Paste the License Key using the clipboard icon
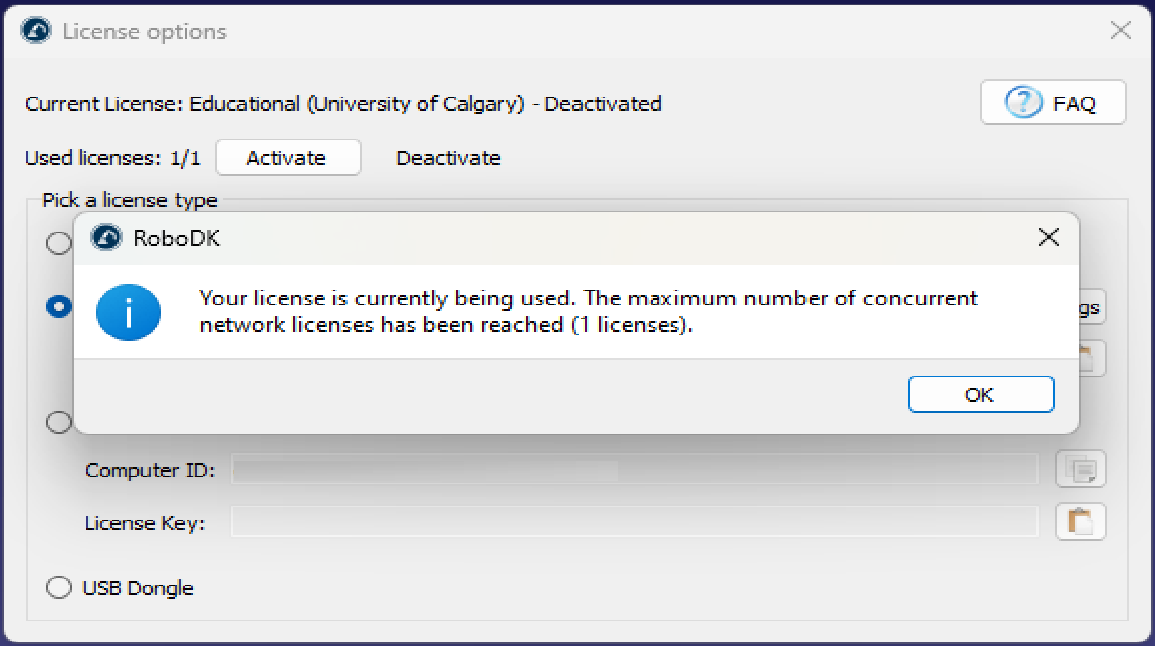1155x648 pixels. click(x=1081, y=521)
